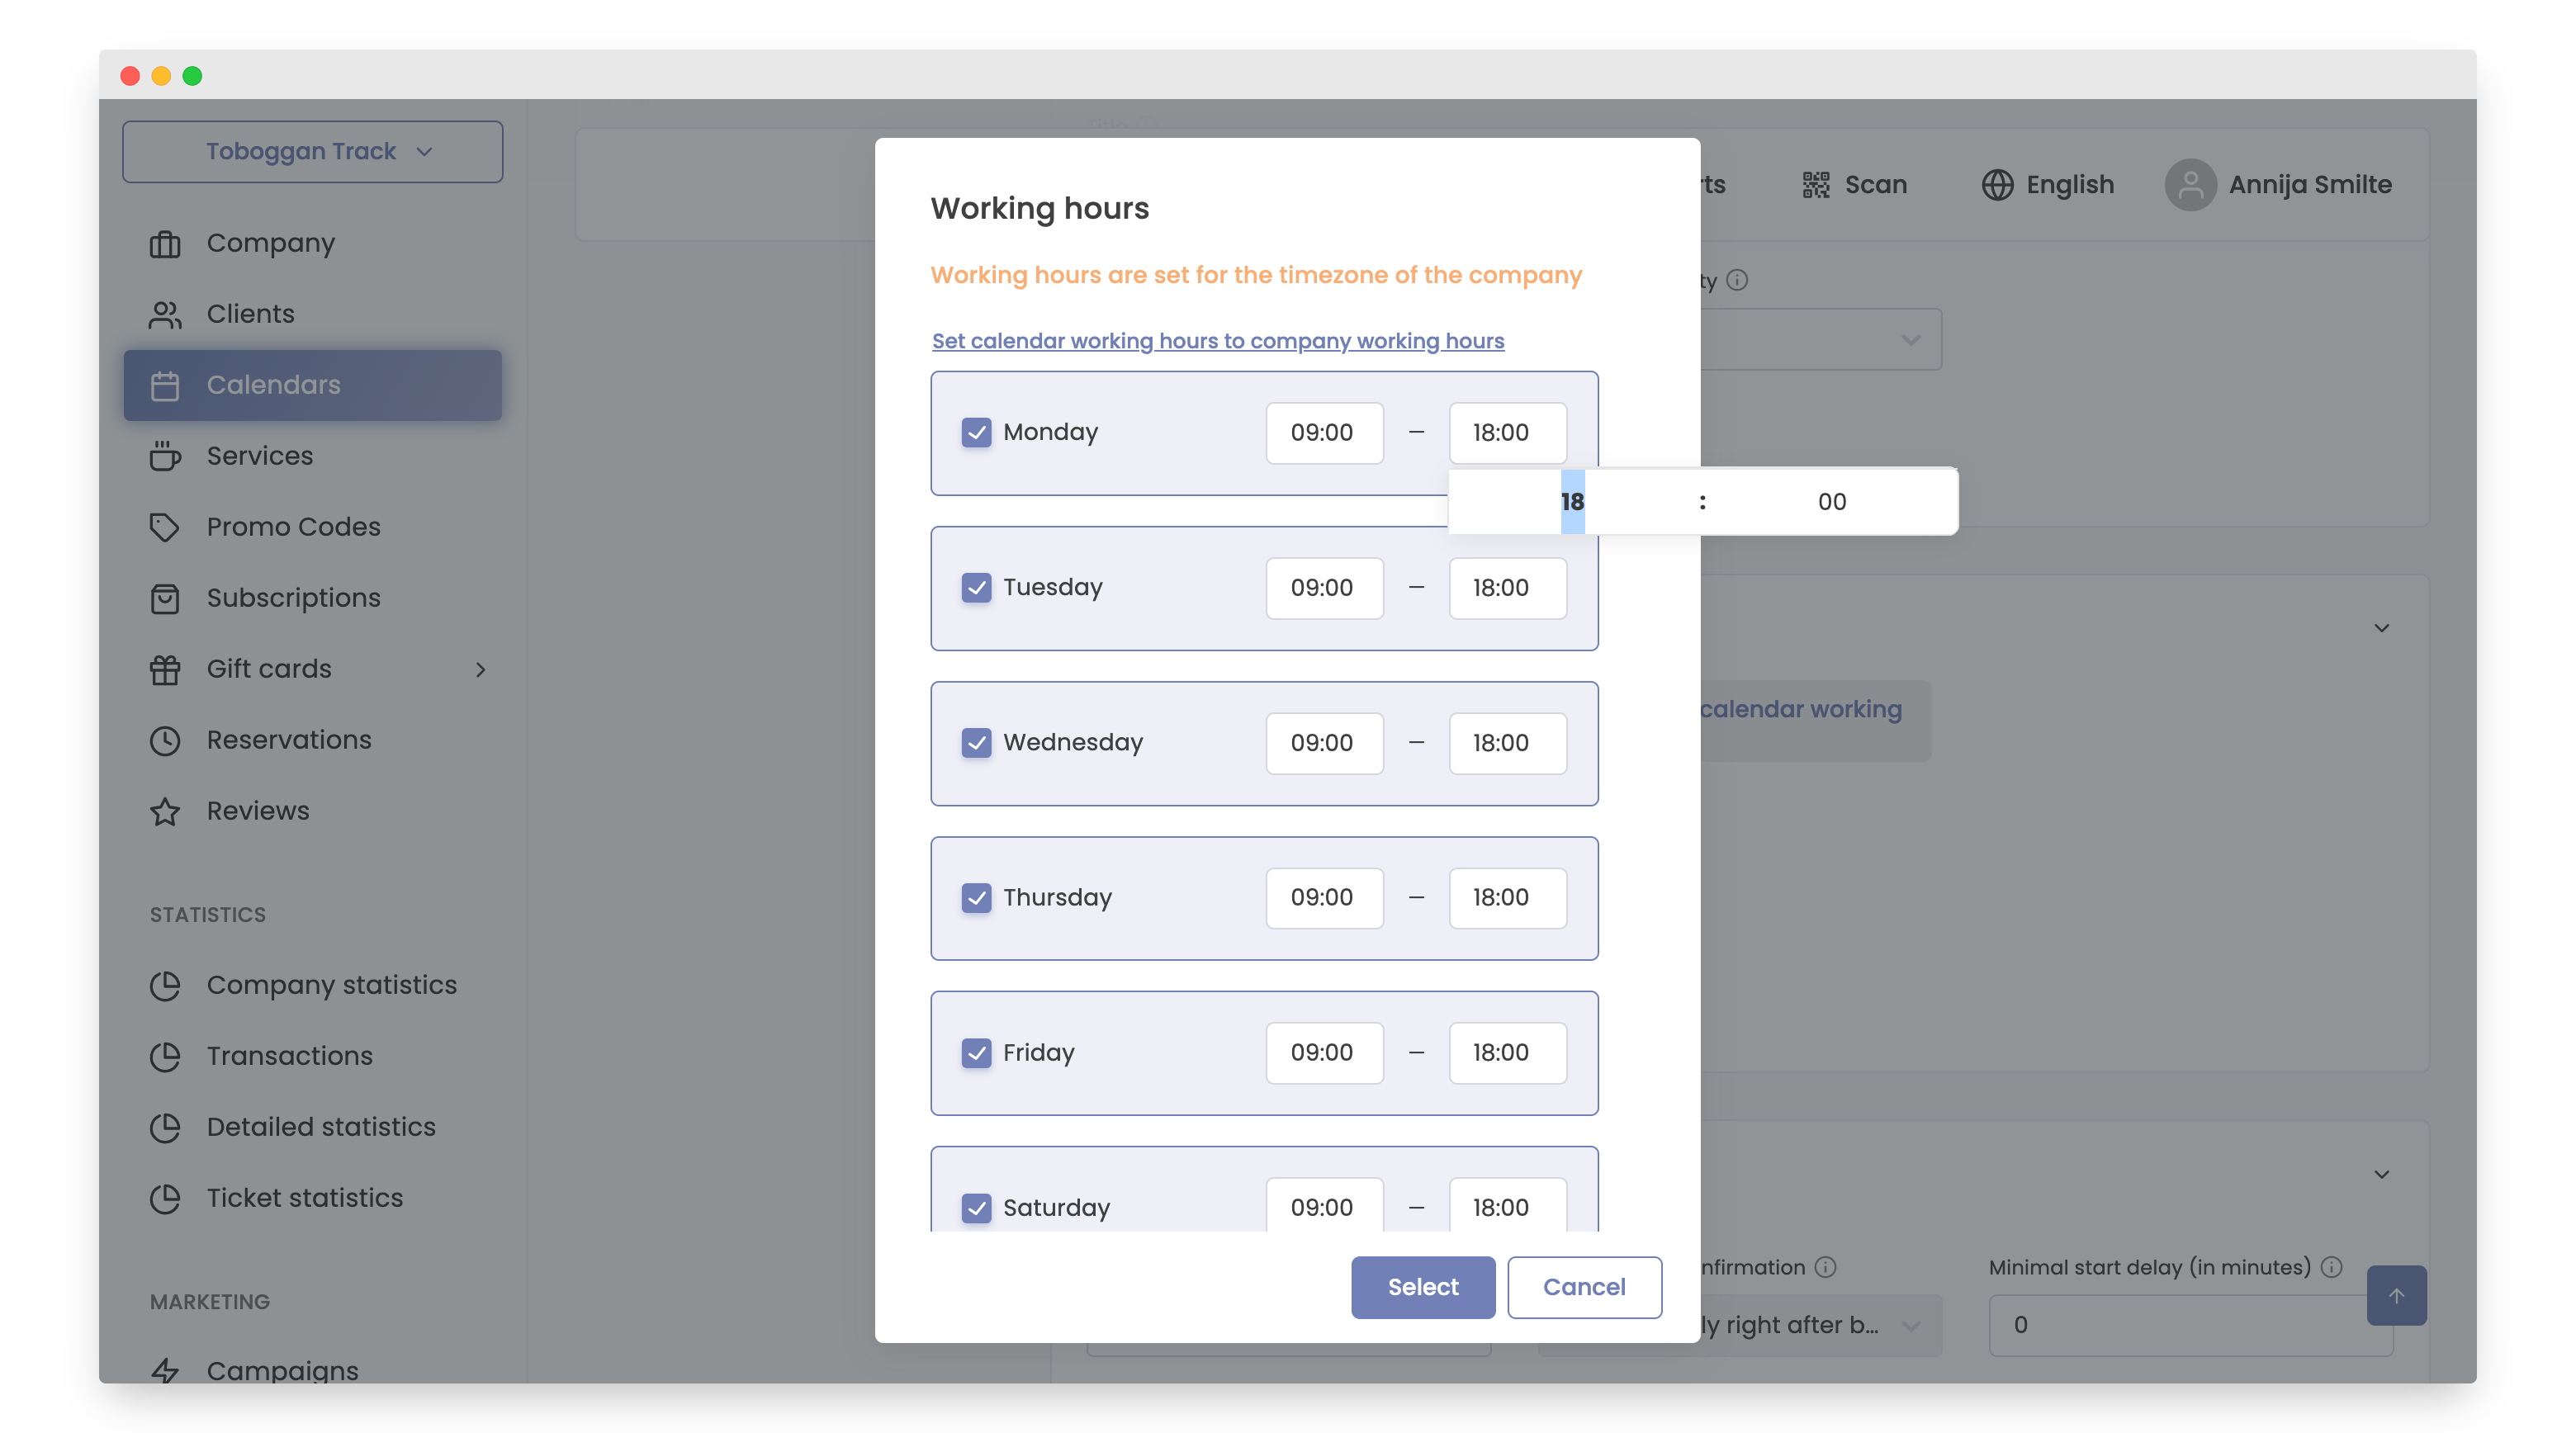2576x1433 pixels.
Task: Select hour 18 in time picker
Action: [1572, 502]
